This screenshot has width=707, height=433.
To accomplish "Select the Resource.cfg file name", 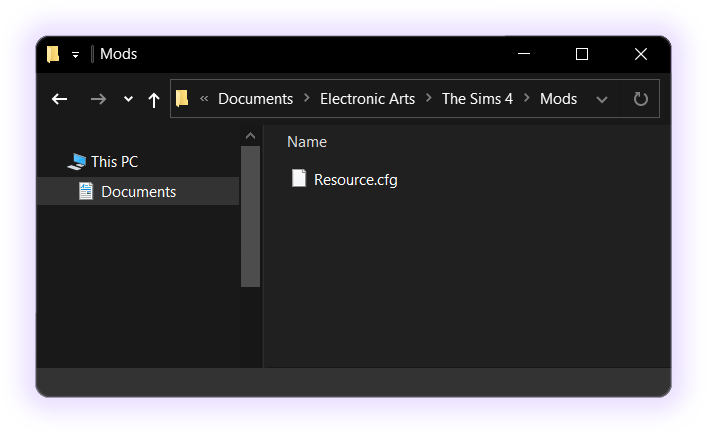I will tap(356, 180).
